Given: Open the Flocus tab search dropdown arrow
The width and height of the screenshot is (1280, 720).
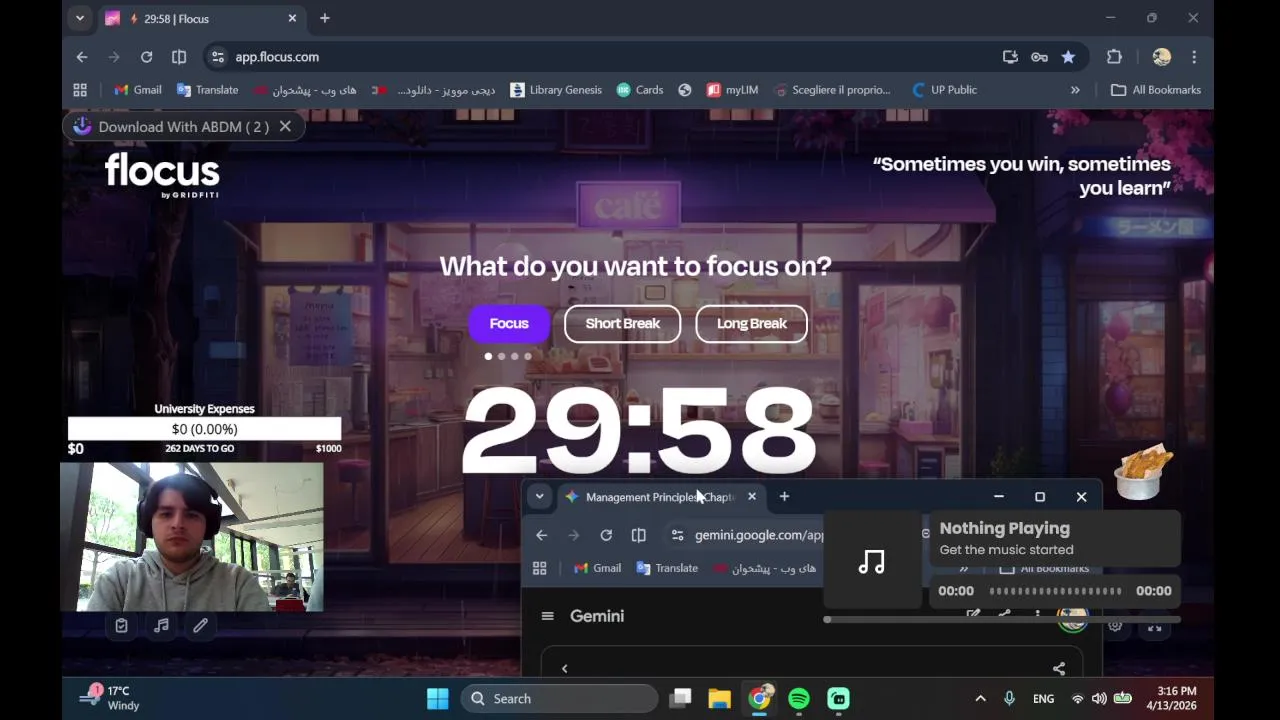Looking at the screenshot, I should pyautogui.click(x=80, y=18).
